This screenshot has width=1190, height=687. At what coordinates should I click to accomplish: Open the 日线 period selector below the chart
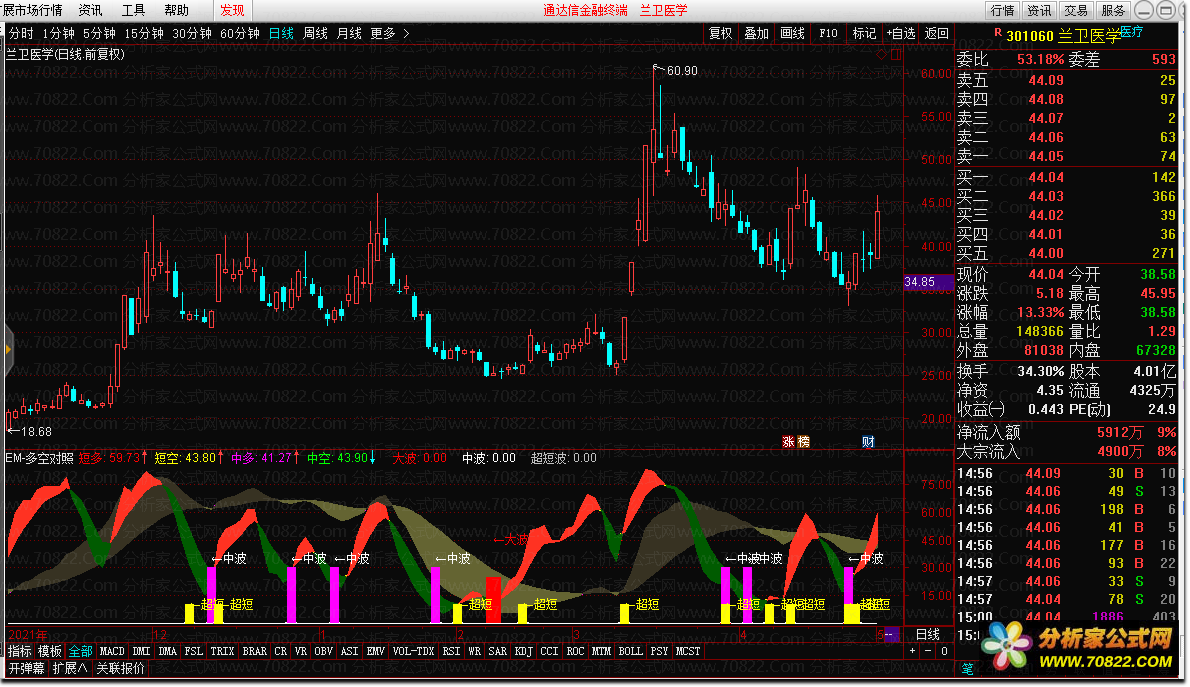click(x=928, y=635)
